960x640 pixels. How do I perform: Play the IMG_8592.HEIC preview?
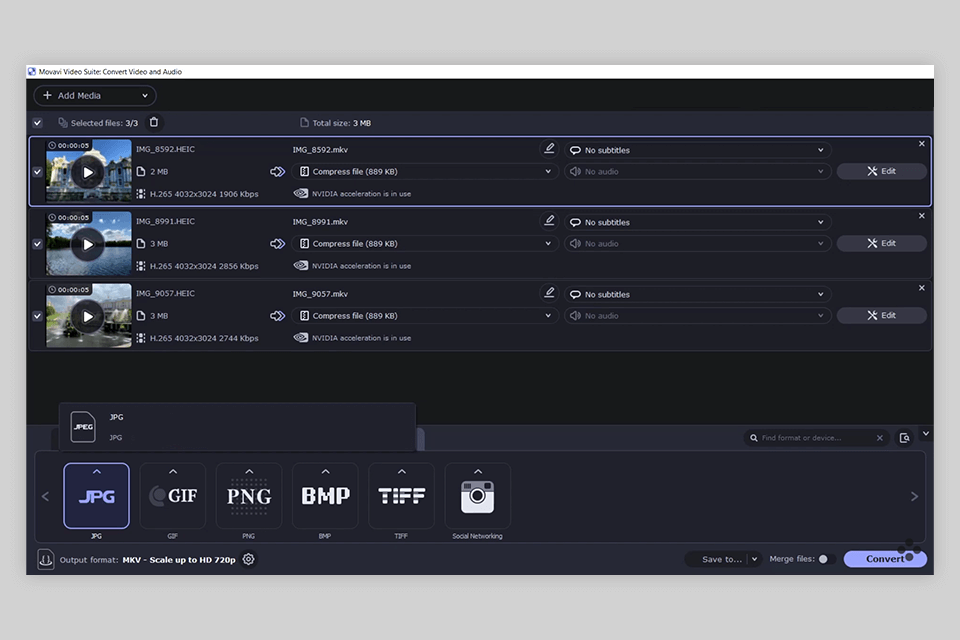(x=88, y=172)
